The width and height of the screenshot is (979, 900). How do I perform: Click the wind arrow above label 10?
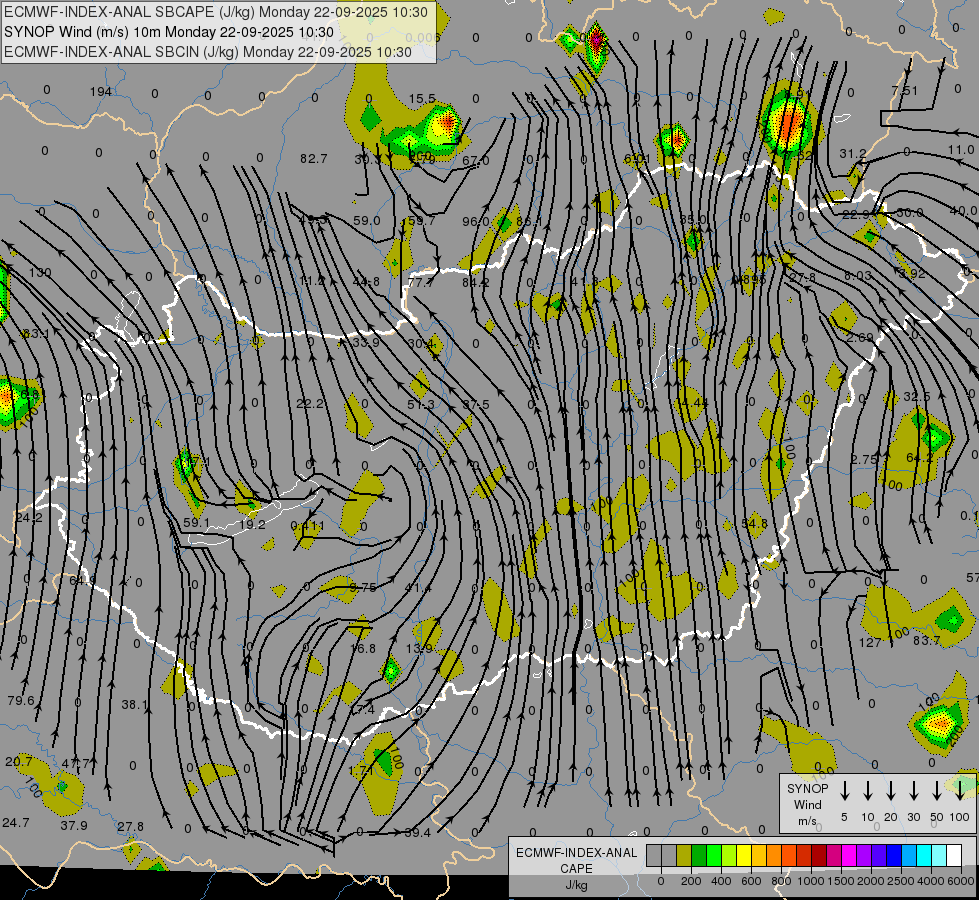tap(867, 791)
